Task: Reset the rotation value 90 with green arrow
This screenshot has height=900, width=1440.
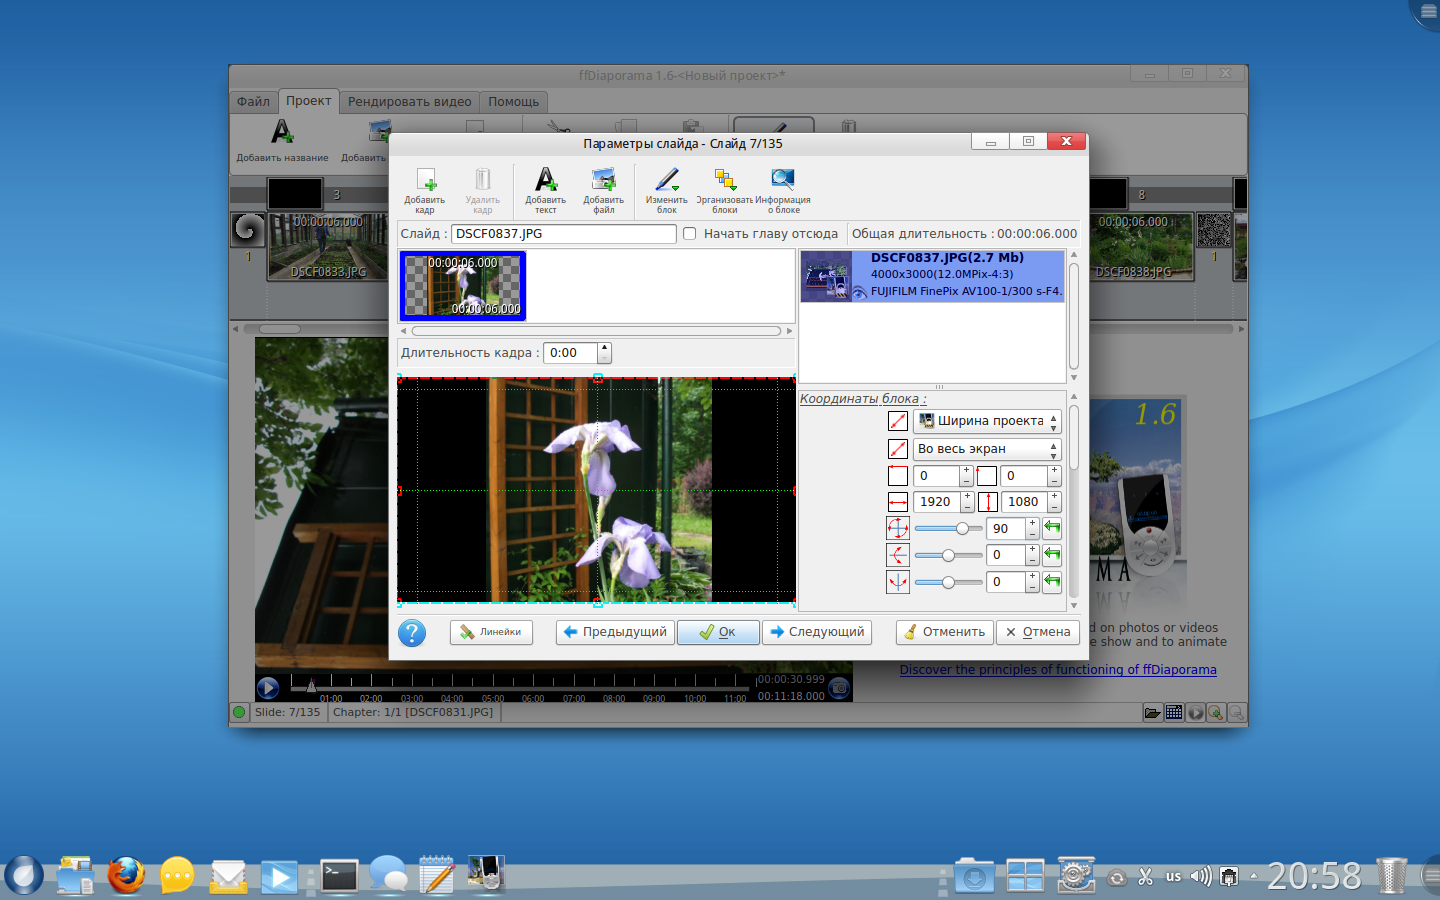Action: pyautogui.click(x=1052, y=528)
